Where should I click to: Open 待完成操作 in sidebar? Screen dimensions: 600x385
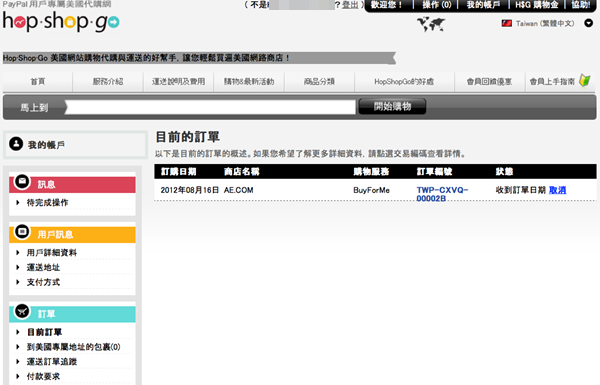pos(47,202)
